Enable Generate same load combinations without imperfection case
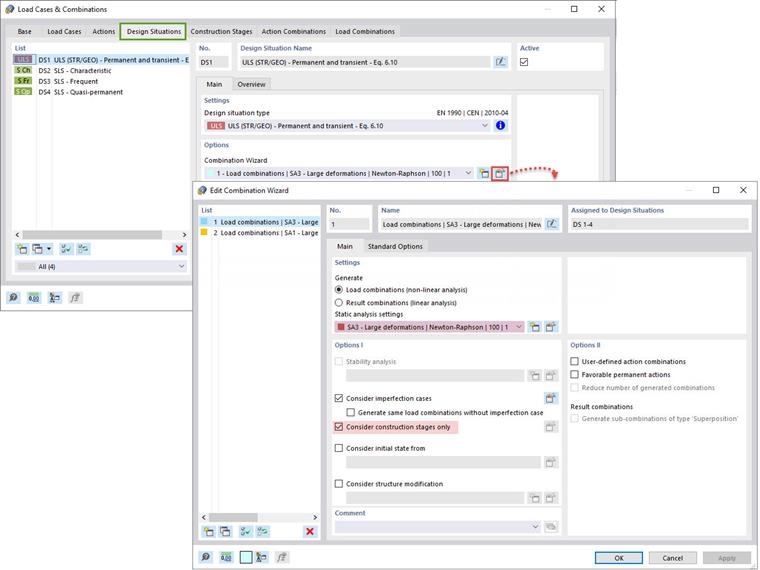The width and height of the screenshot is (760, 570). click(x=350, y=412)
